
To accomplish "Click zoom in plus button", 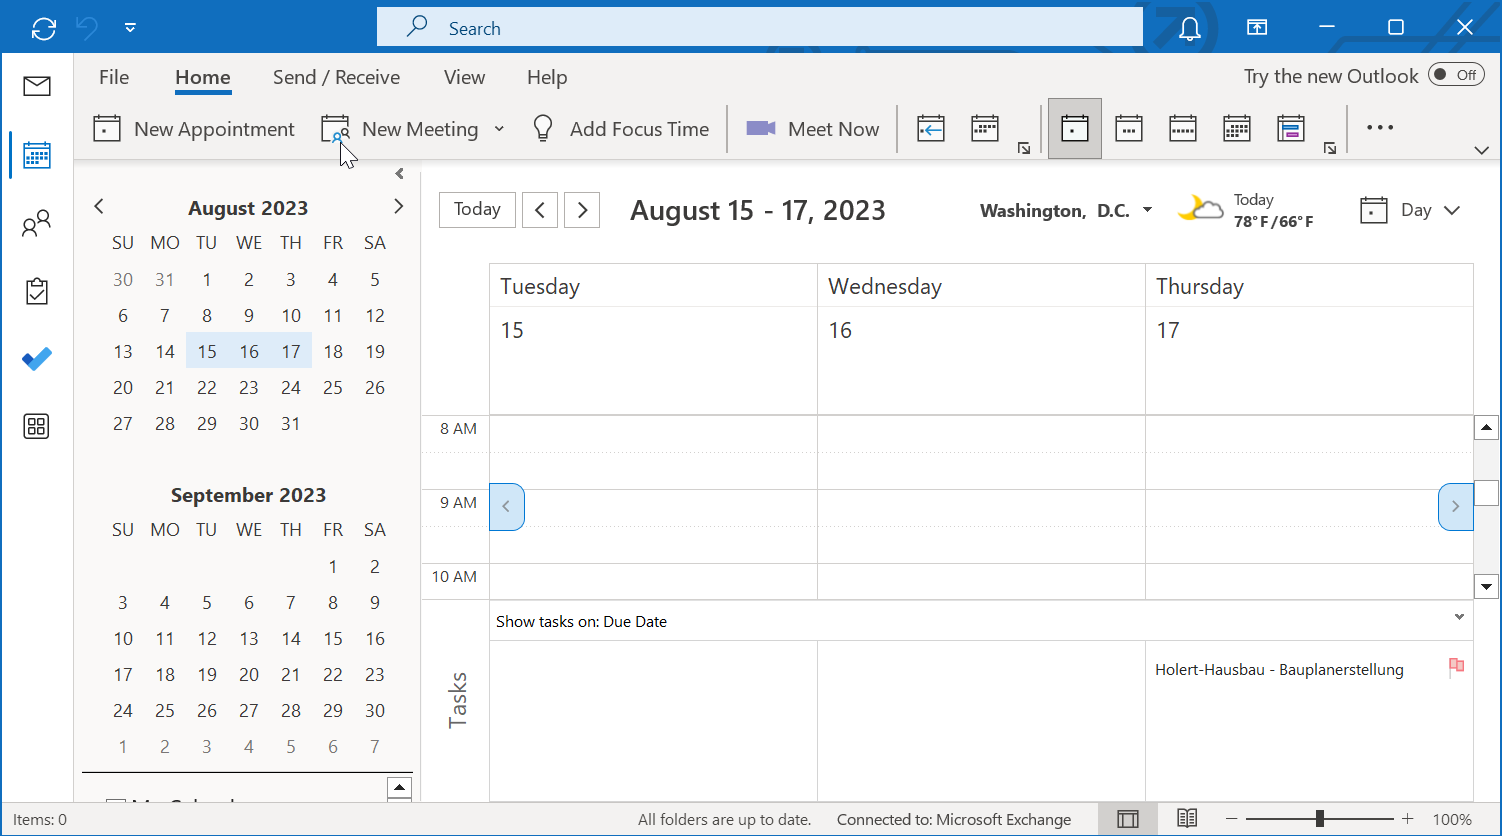I will pos(1408,819).
